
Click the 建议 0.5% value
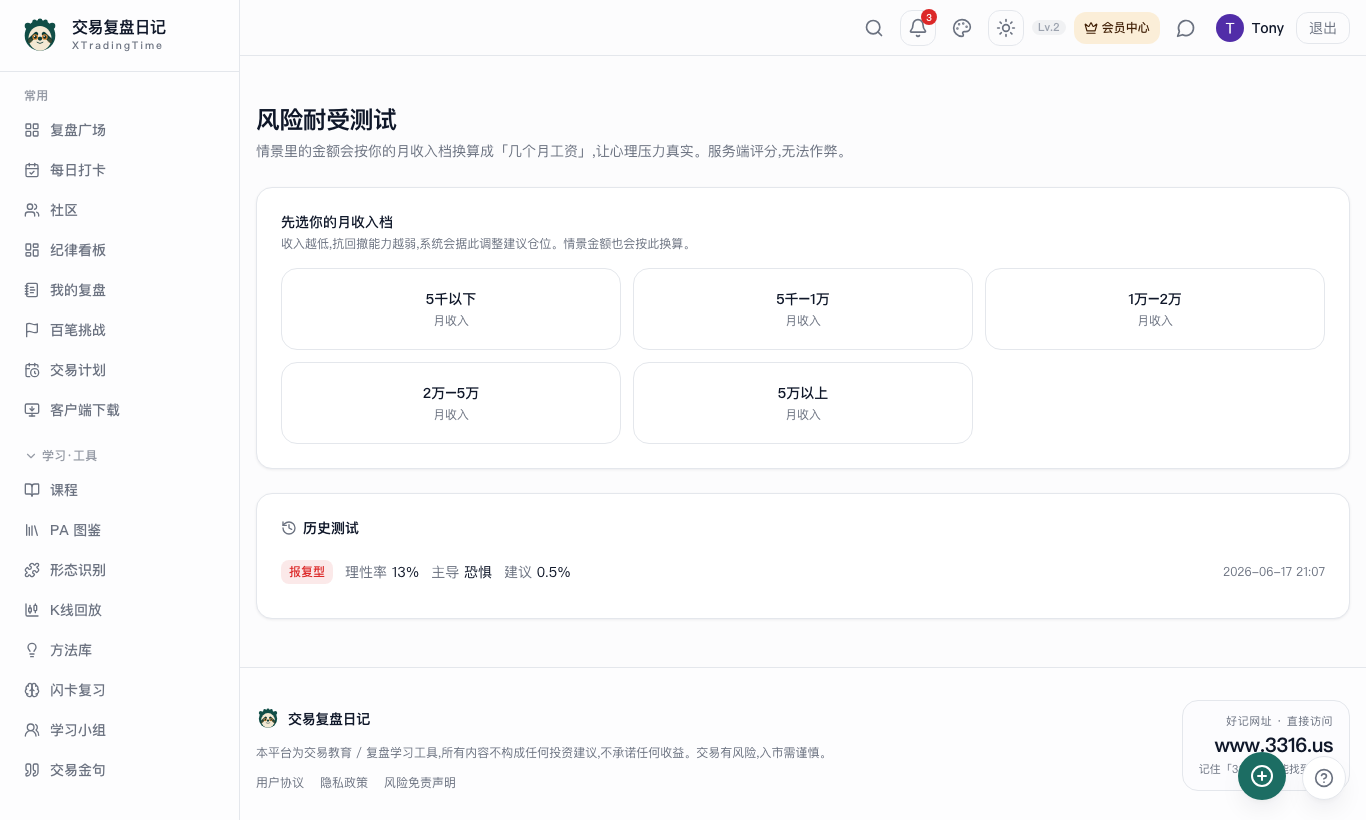pyautogui.click(x=537, y=572)
